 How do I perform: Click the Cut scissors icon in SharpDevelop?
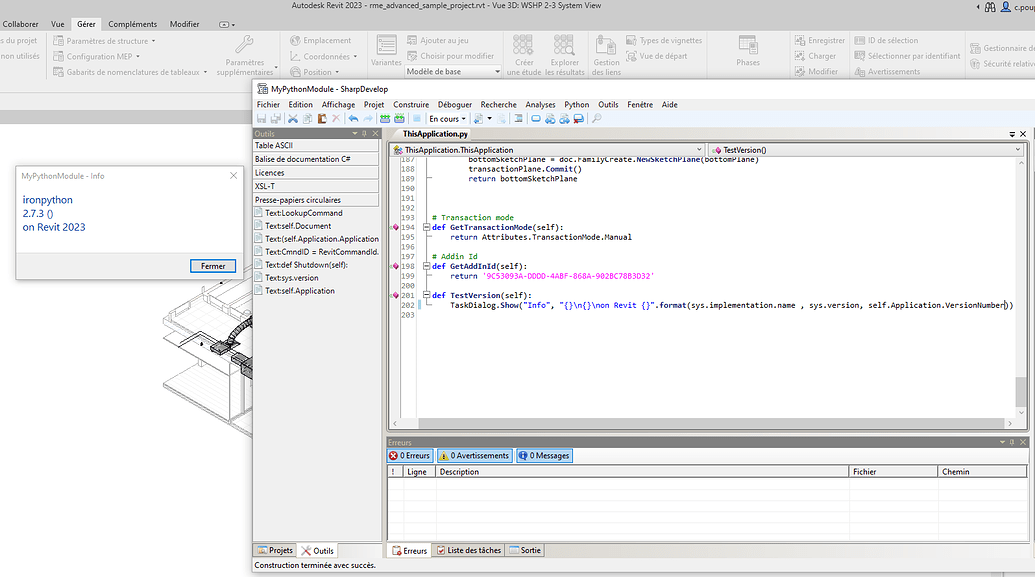tap(291, 118)
